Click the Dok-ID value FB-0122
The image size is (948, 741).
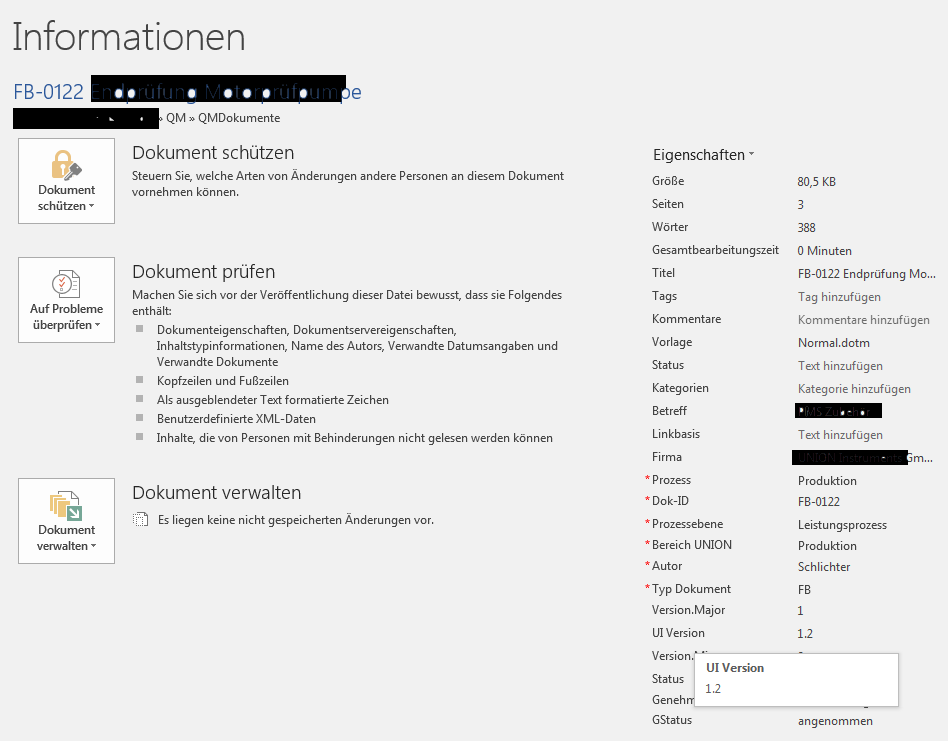coord(819,502)
